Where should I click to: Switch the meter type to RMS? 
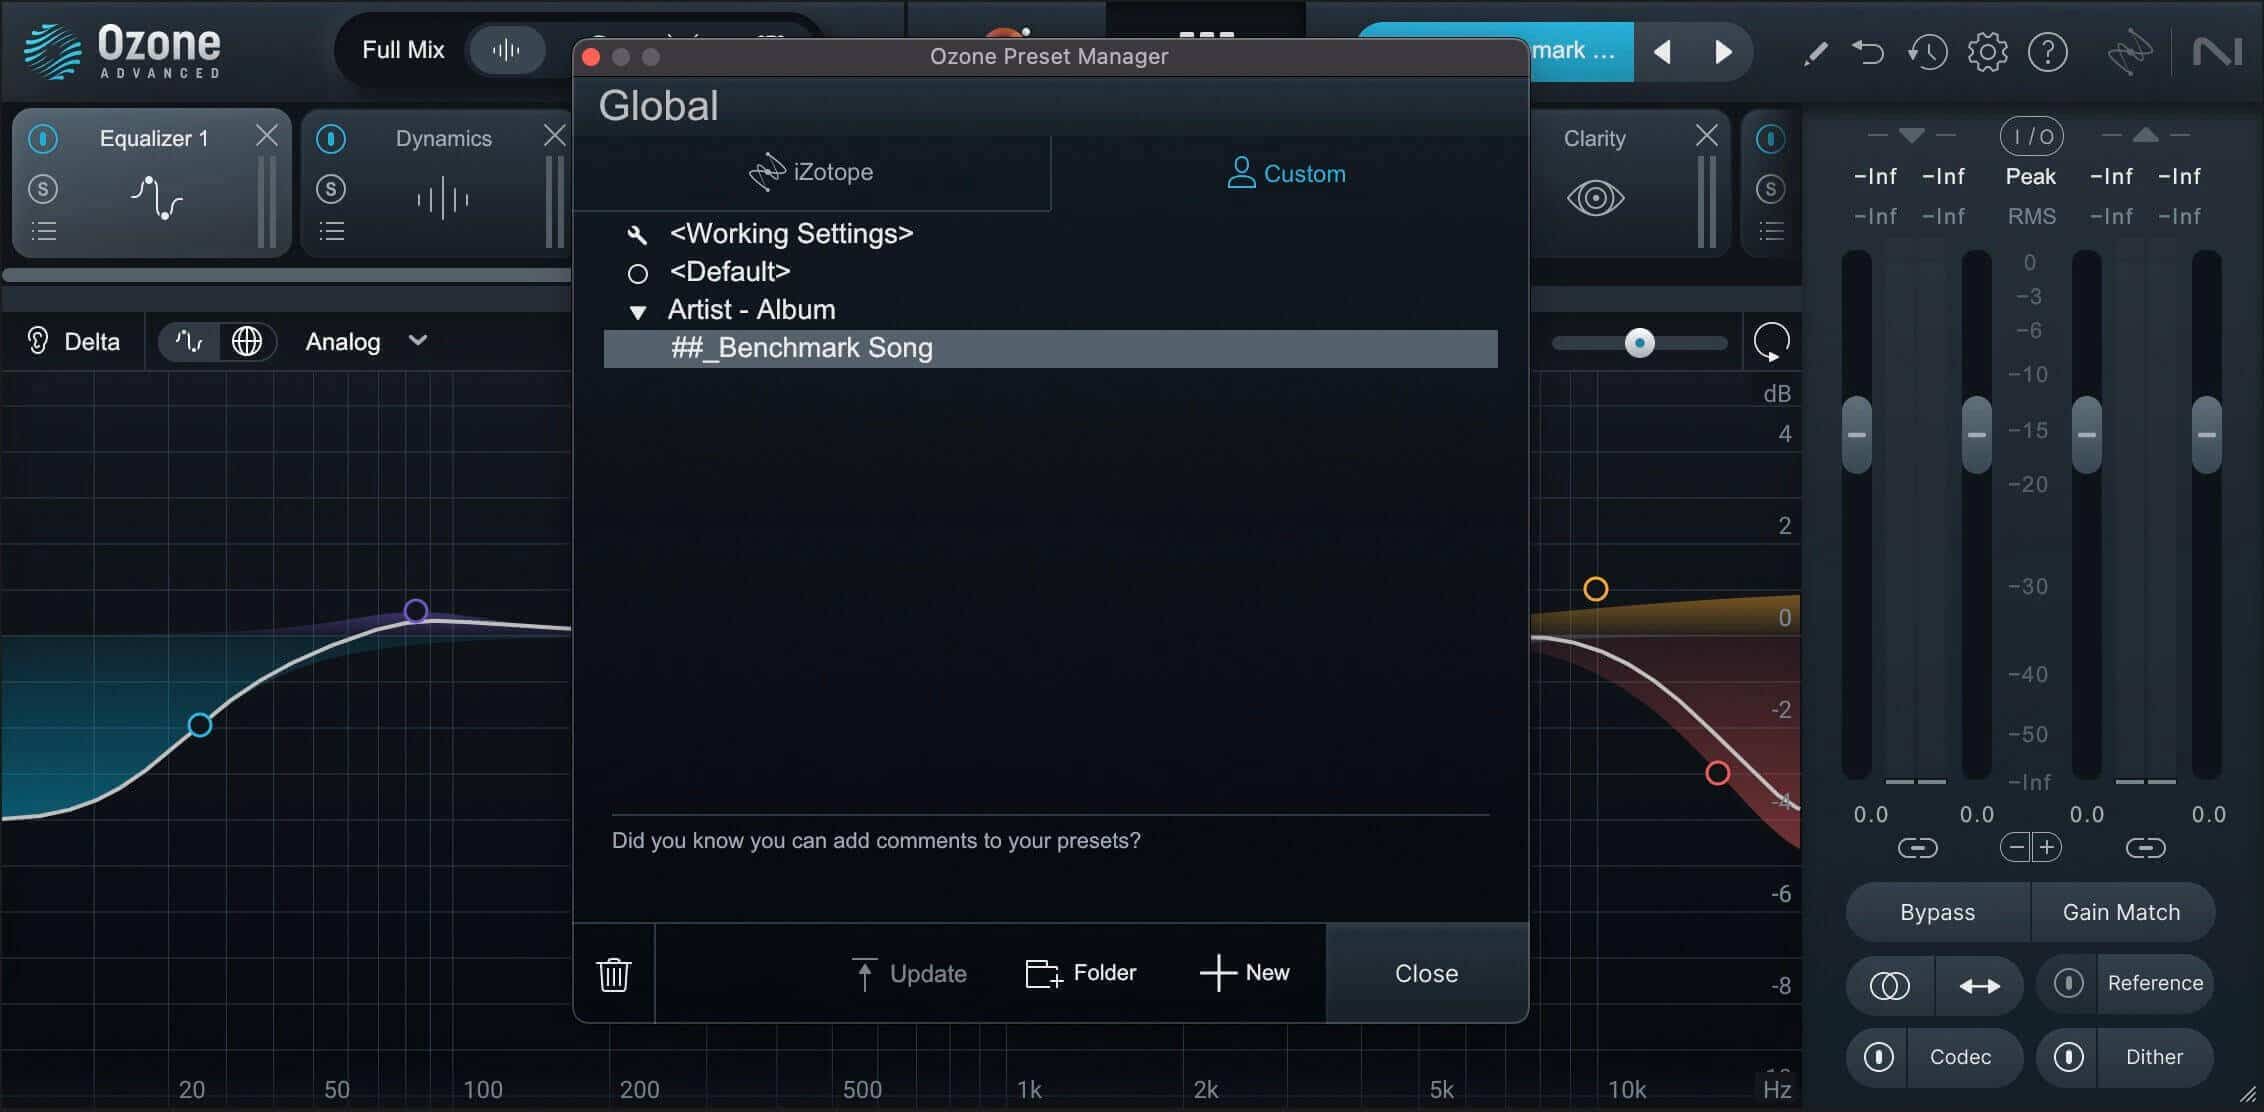(2032, 216)
